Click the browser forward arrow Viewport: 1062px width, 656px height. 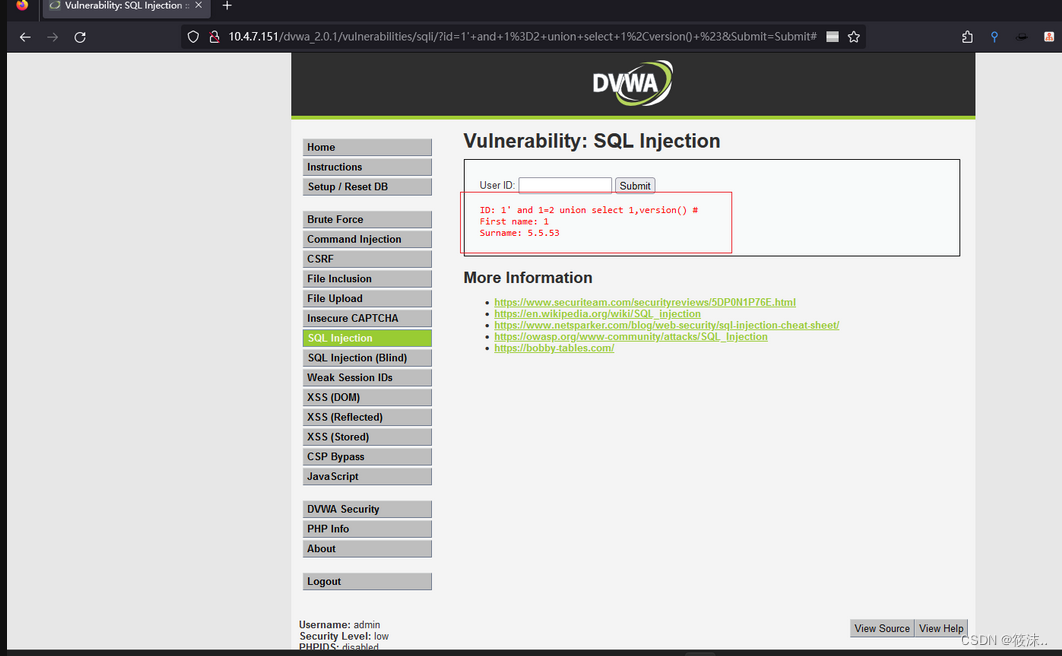pos(53,37)
